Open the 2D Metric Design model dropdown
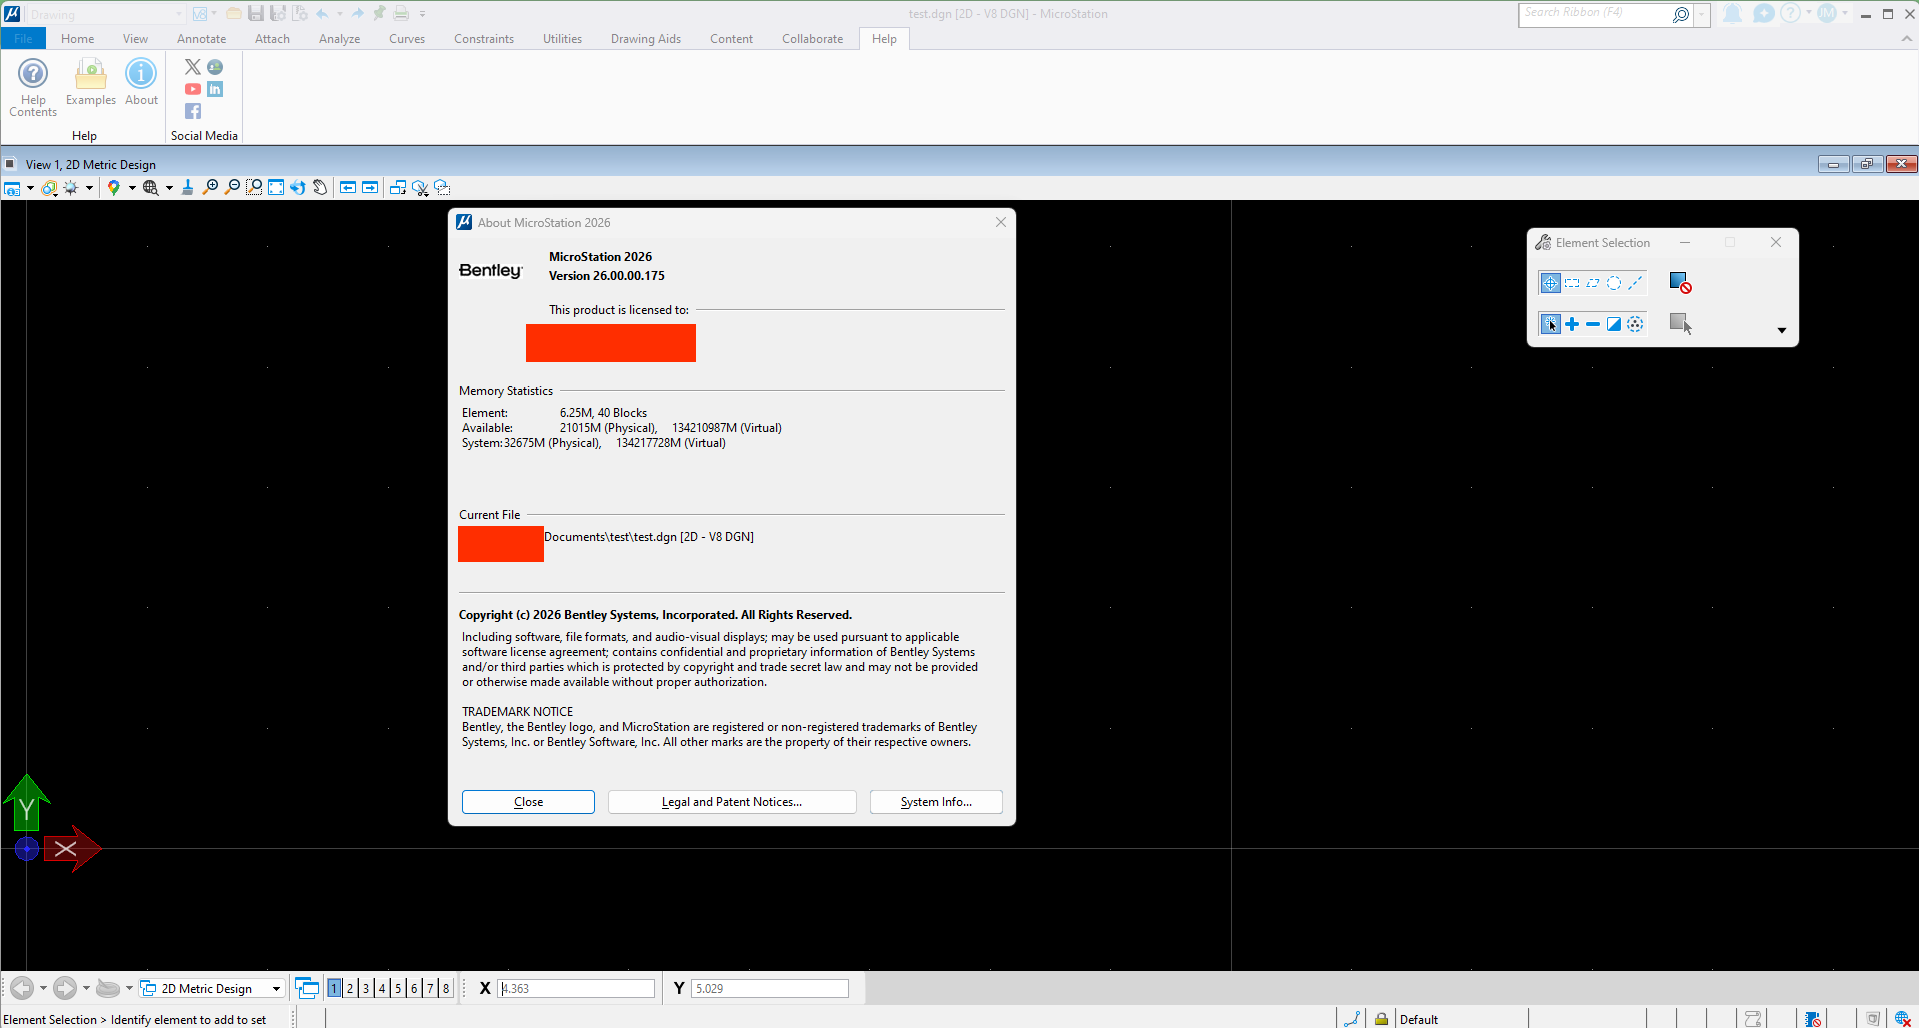Screen dimensions: 1919x1028 click(276, 989)
